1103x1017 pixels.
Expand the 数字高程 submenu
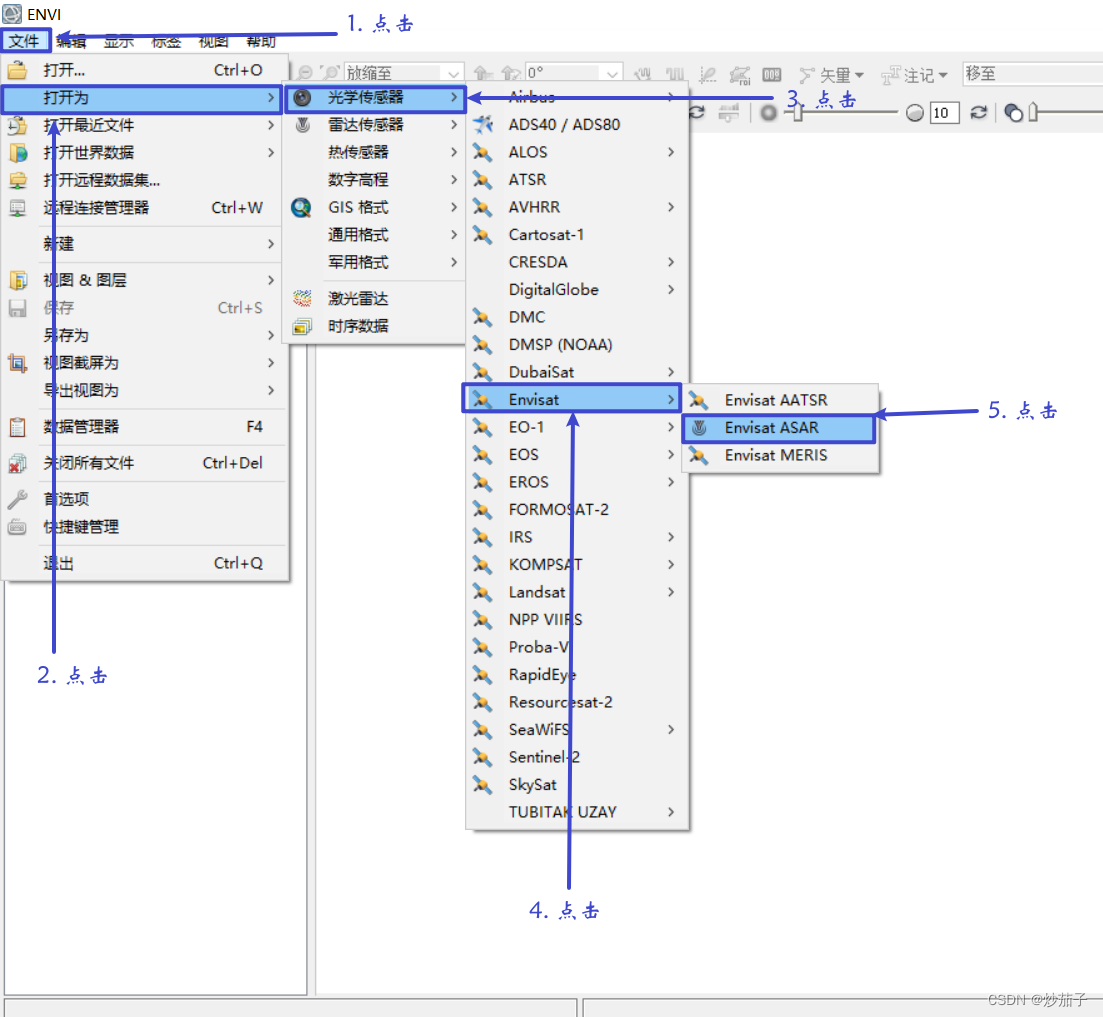pos(454,180)
